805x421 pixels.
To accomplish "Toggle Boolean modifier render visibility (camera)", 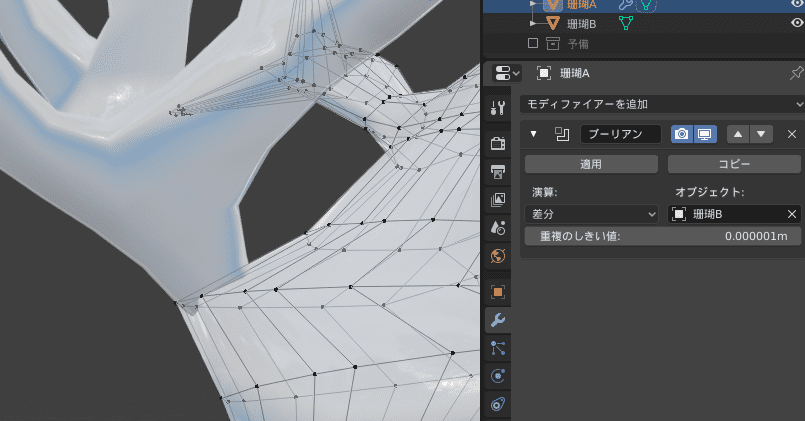I will click(682, 134).
